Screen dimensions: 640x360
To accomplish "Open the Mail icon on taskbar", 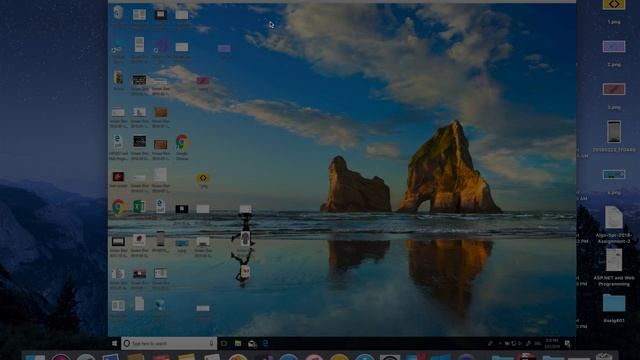I will click(252, 344).
